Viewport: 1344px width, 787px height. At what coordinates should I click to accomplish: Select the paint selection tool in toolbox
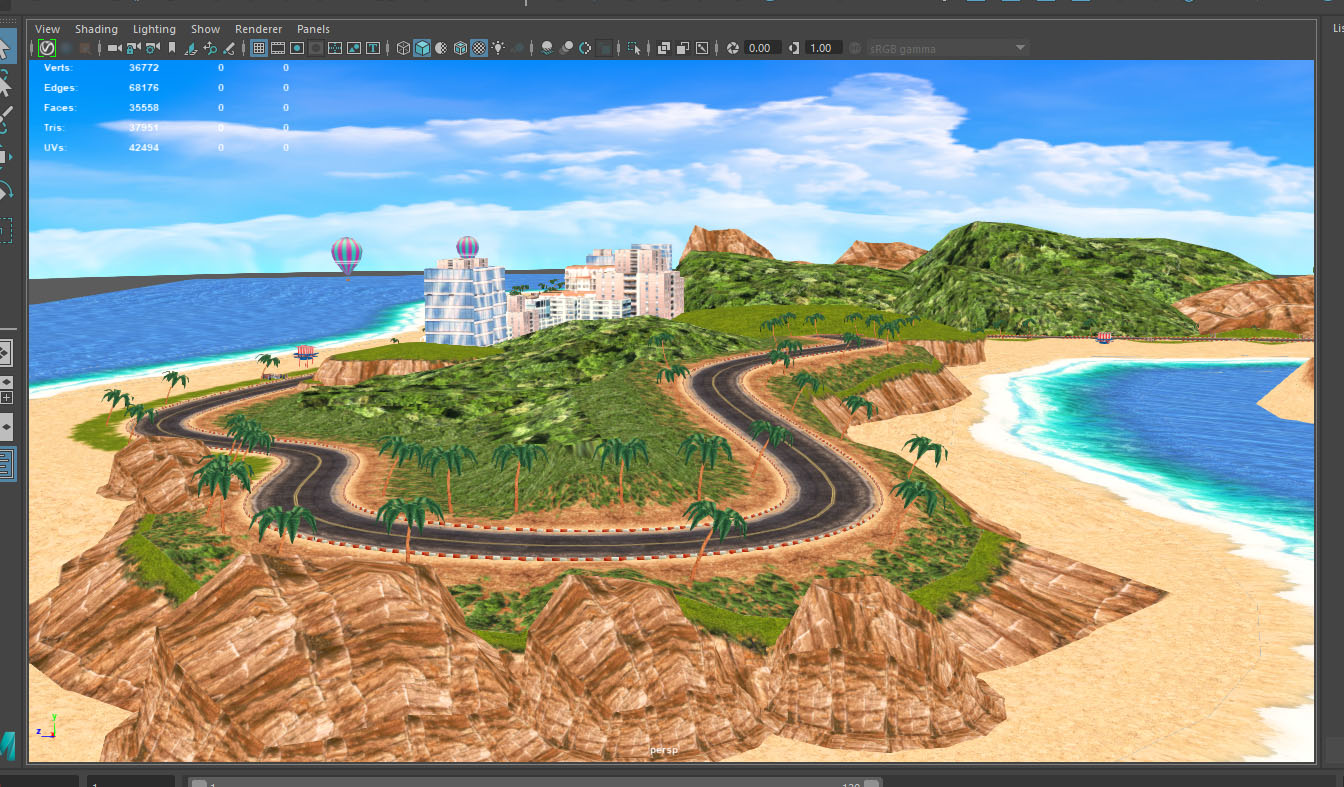tap(6, 119)
